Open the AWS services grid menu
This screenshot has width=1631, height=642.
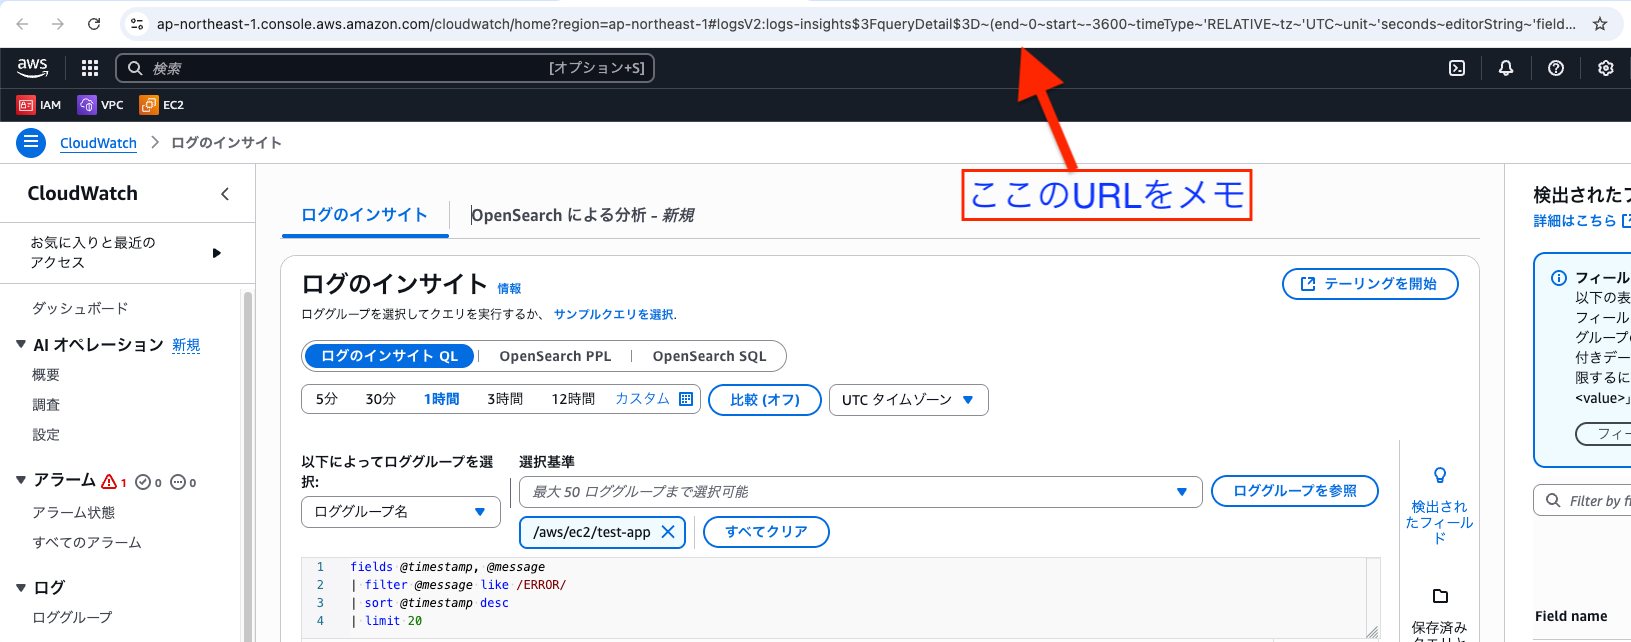click(x=90, y=68)
